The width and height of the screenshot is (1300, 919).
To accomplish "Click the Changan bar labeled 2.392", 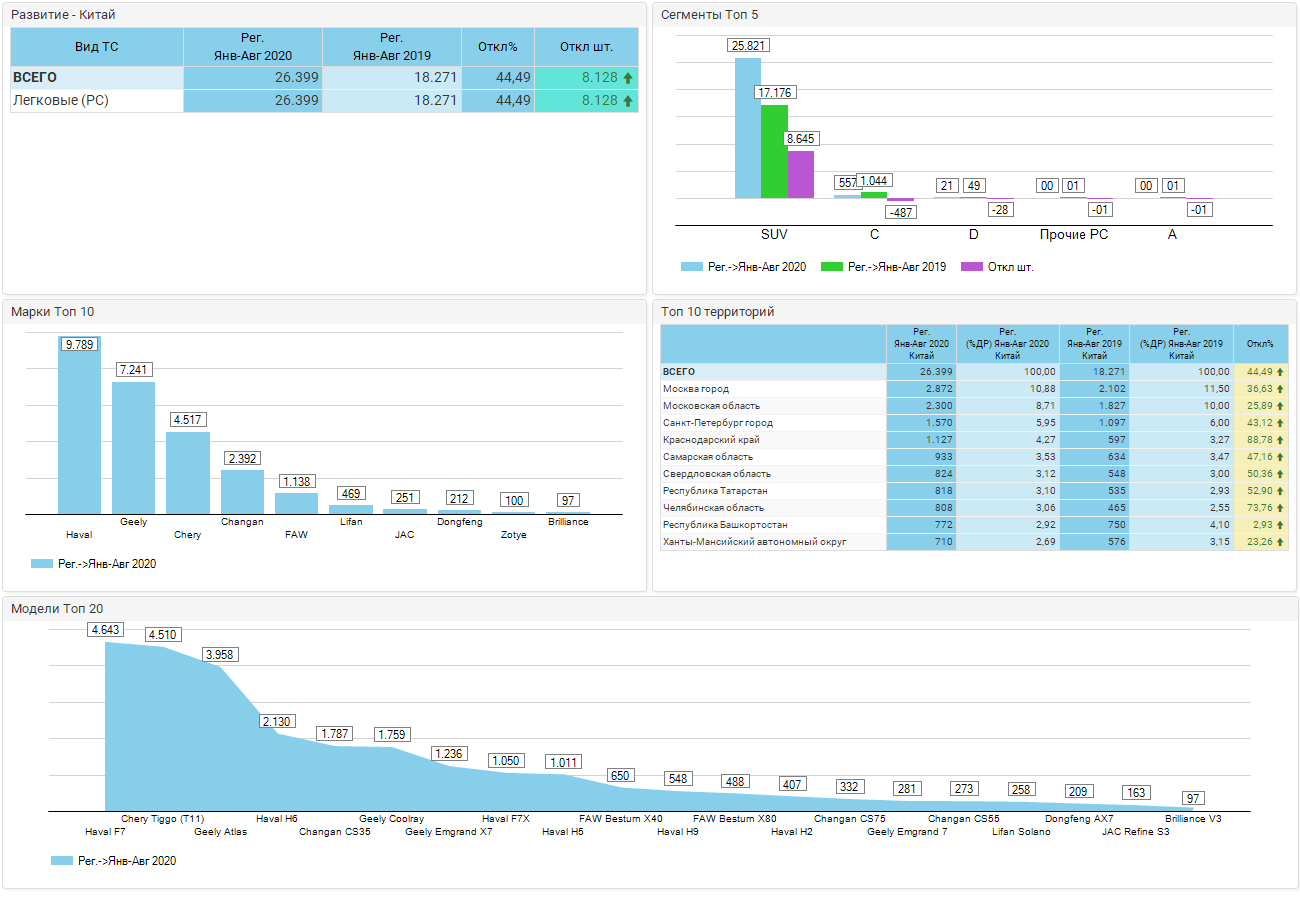I will coord(242,492).
